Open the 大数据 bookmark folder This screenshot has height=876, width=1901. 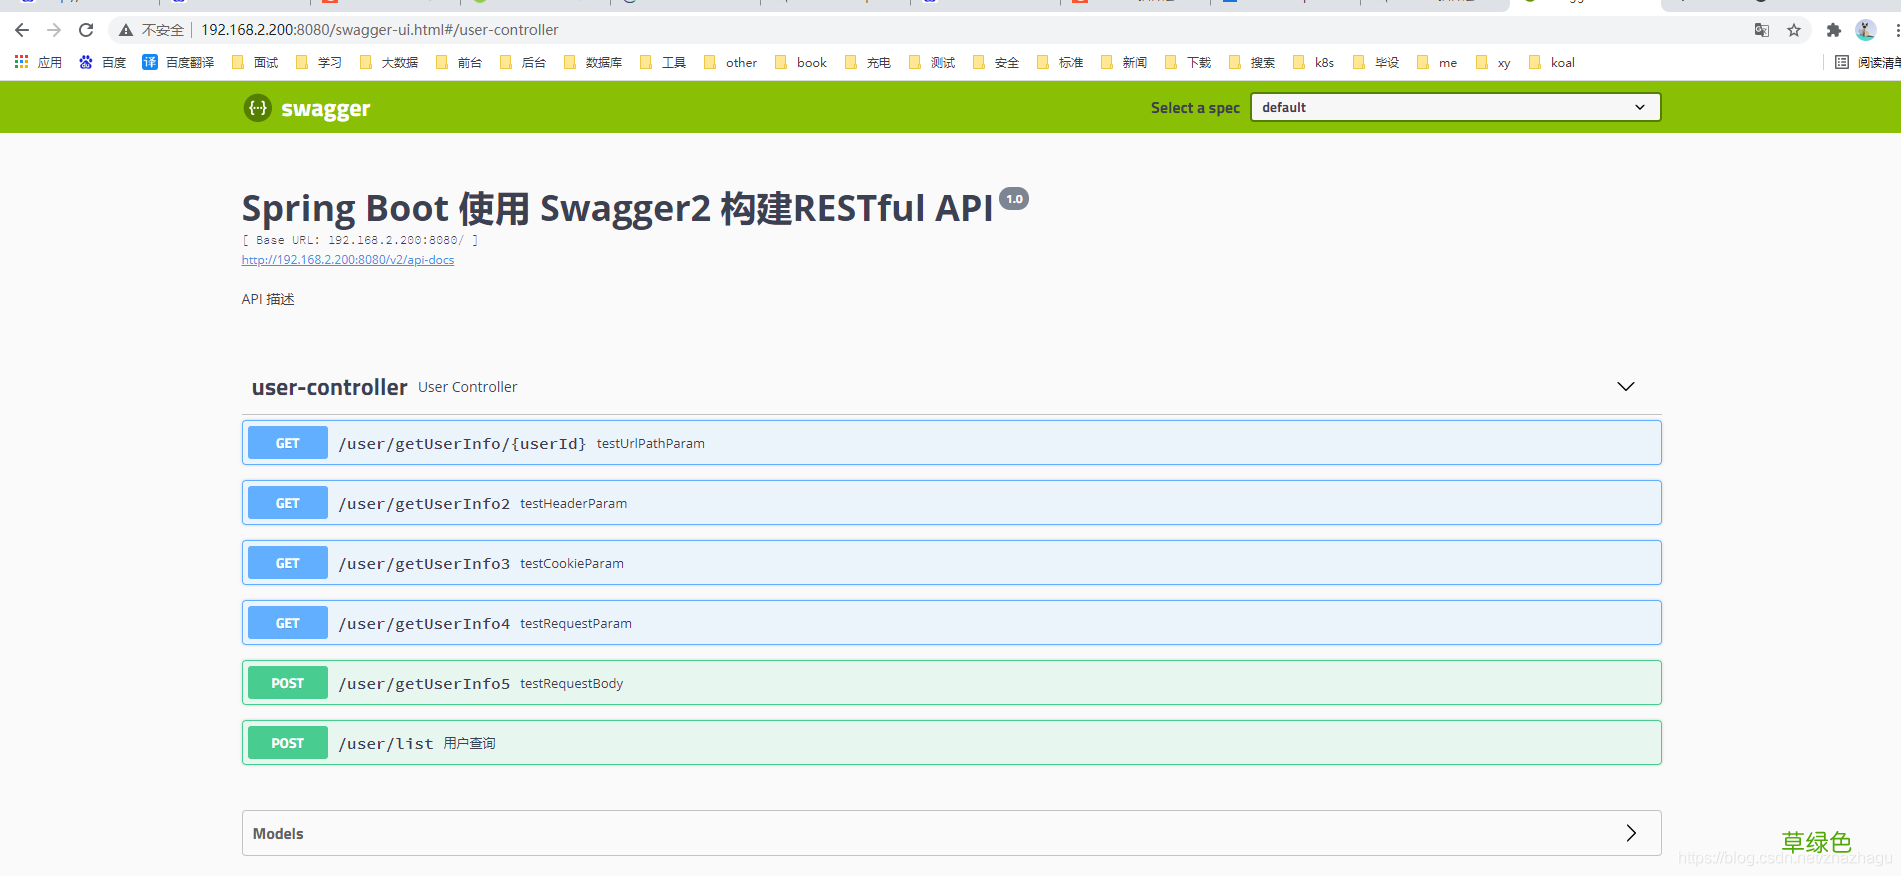389,62
